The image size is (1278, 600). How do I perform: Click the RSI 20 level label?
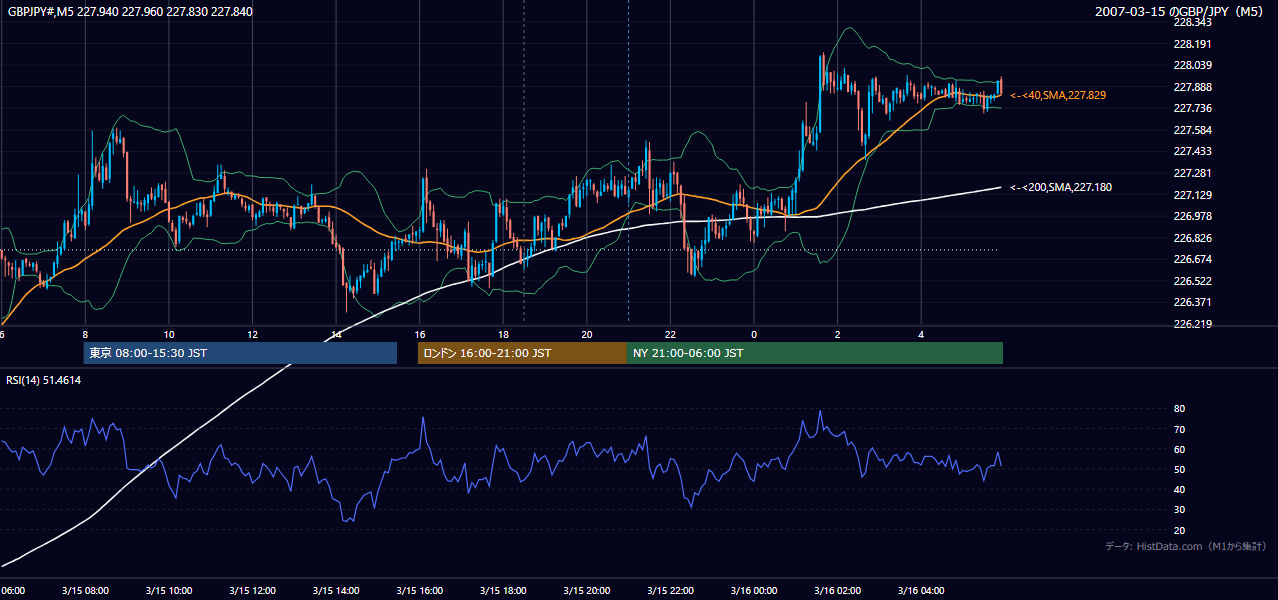pyautogui.click(x=1179, y=530)
